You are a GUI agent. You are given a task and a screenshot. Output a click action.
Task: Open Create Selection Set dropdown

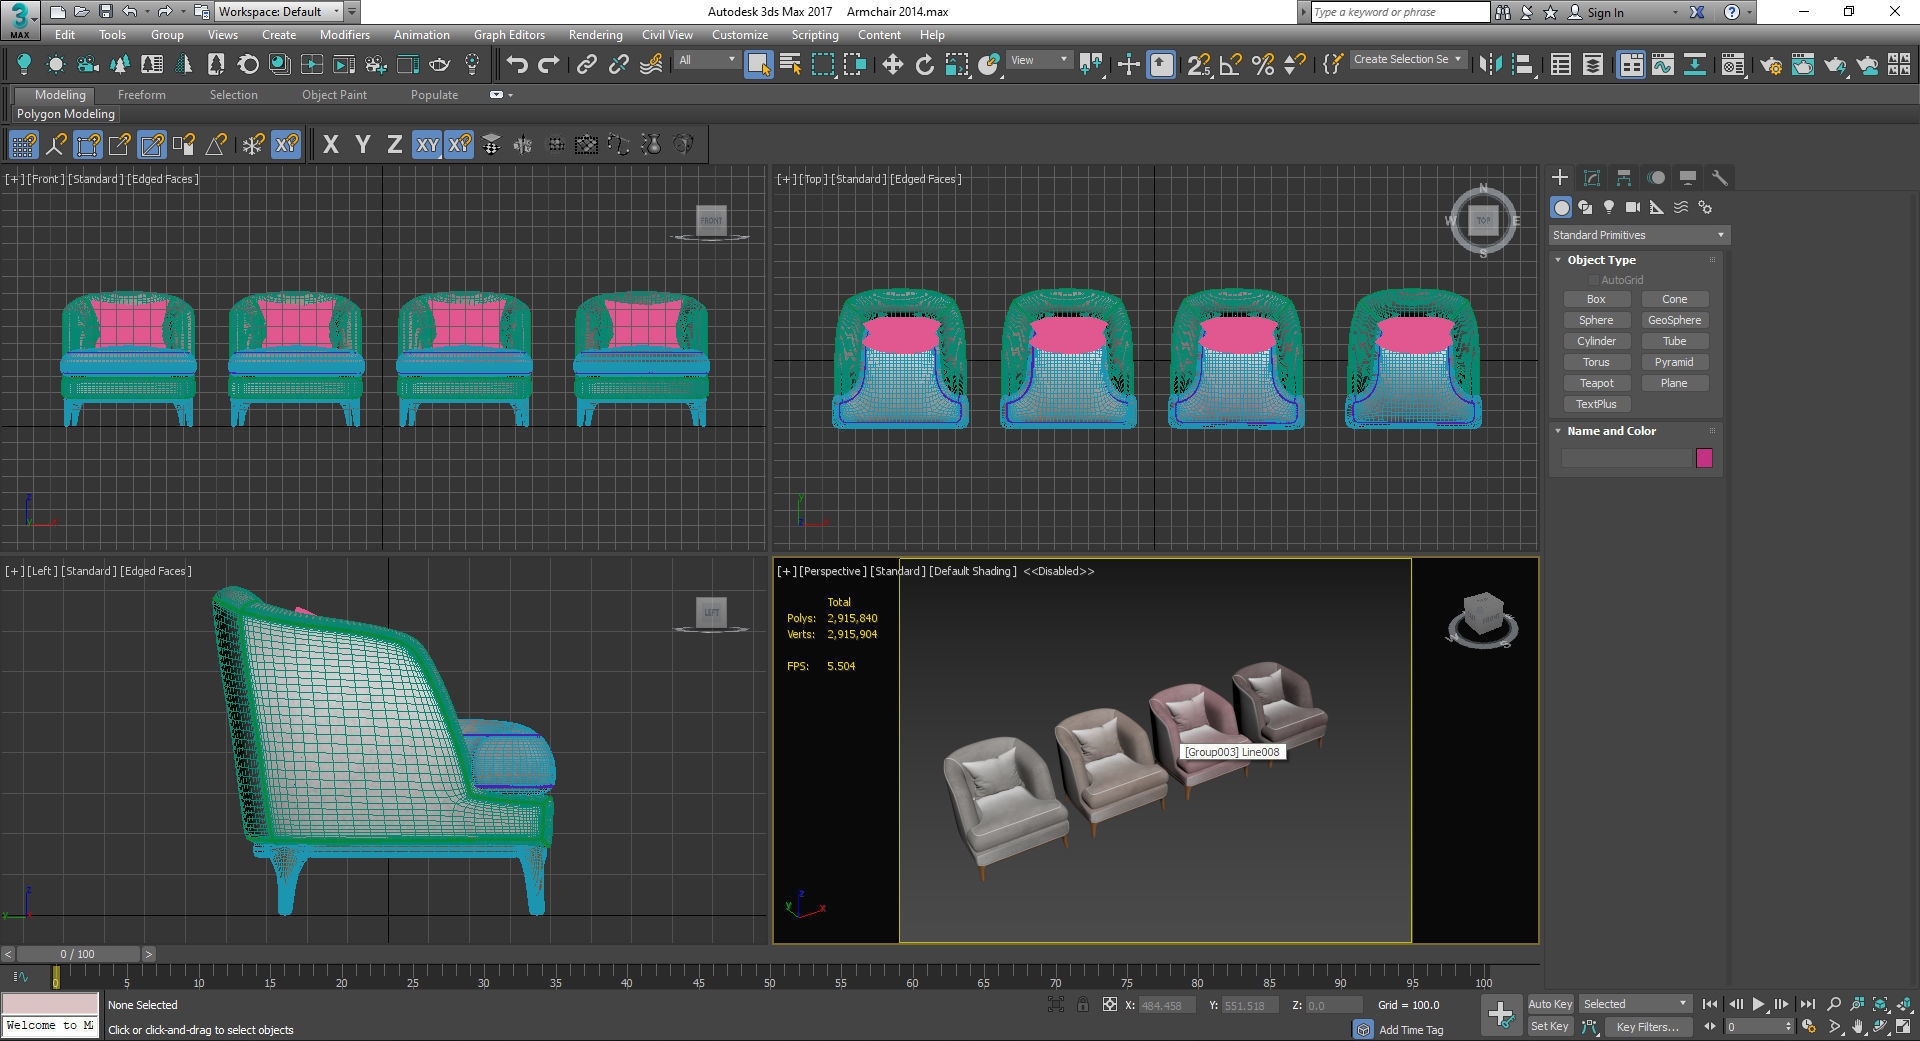pyautogui.click(x=1408, y=60)
